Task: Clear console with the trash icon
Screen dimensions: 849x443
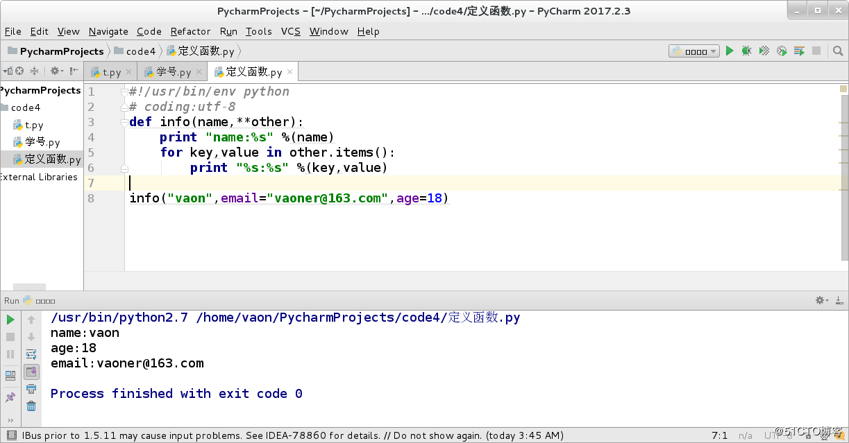Action: click(x=31, y=406)
